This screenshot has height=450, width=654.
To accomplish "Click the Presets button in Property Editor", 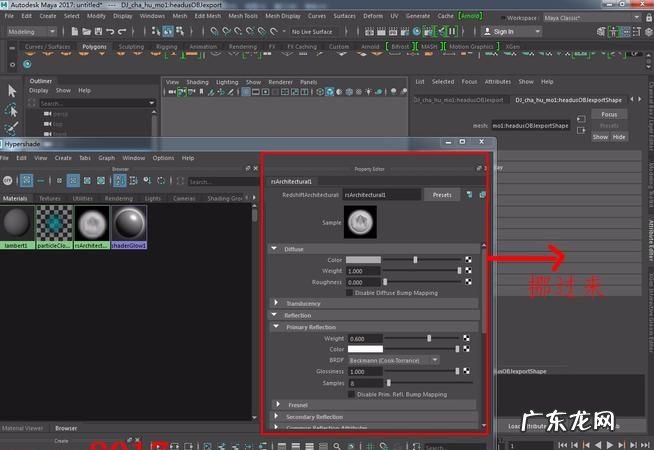I will click(441, 195).
